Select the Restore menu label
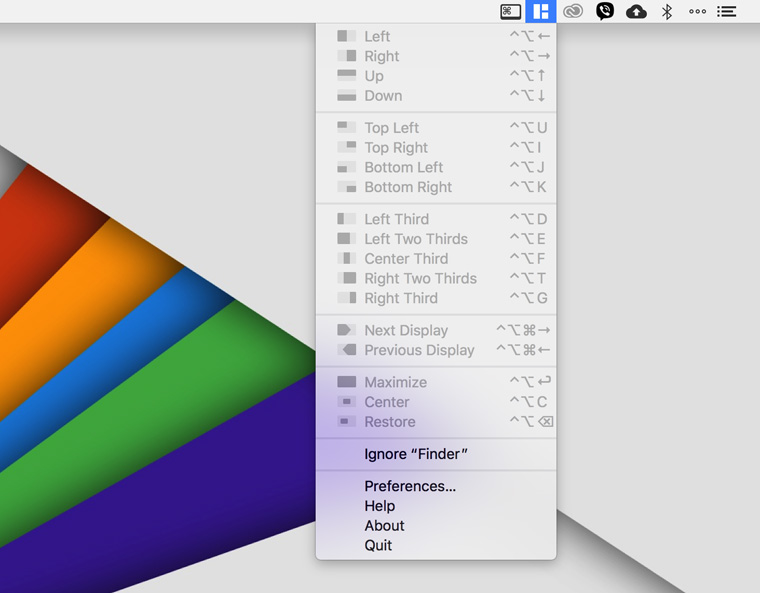Screen dimensions: 760x593 pos(390,422)
